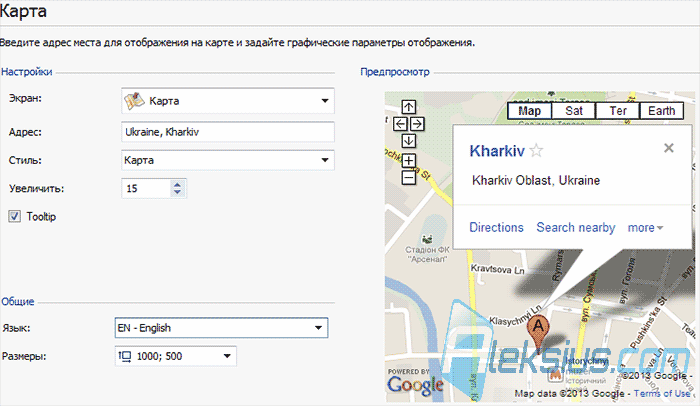700x406 pixels.
Task: Click the size icon in Размеры field
Action: pos(125,356)
